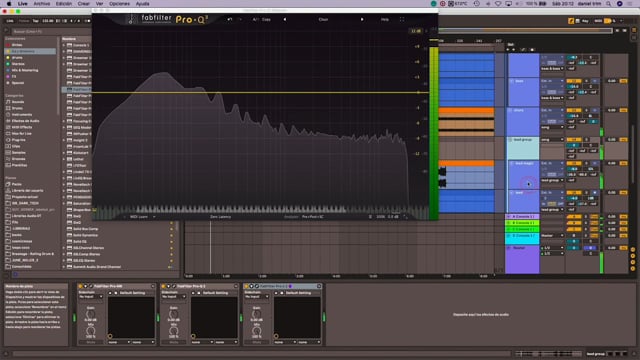Open the Opciones menu
The image size is (640, 360).
[x=119, y=4]
